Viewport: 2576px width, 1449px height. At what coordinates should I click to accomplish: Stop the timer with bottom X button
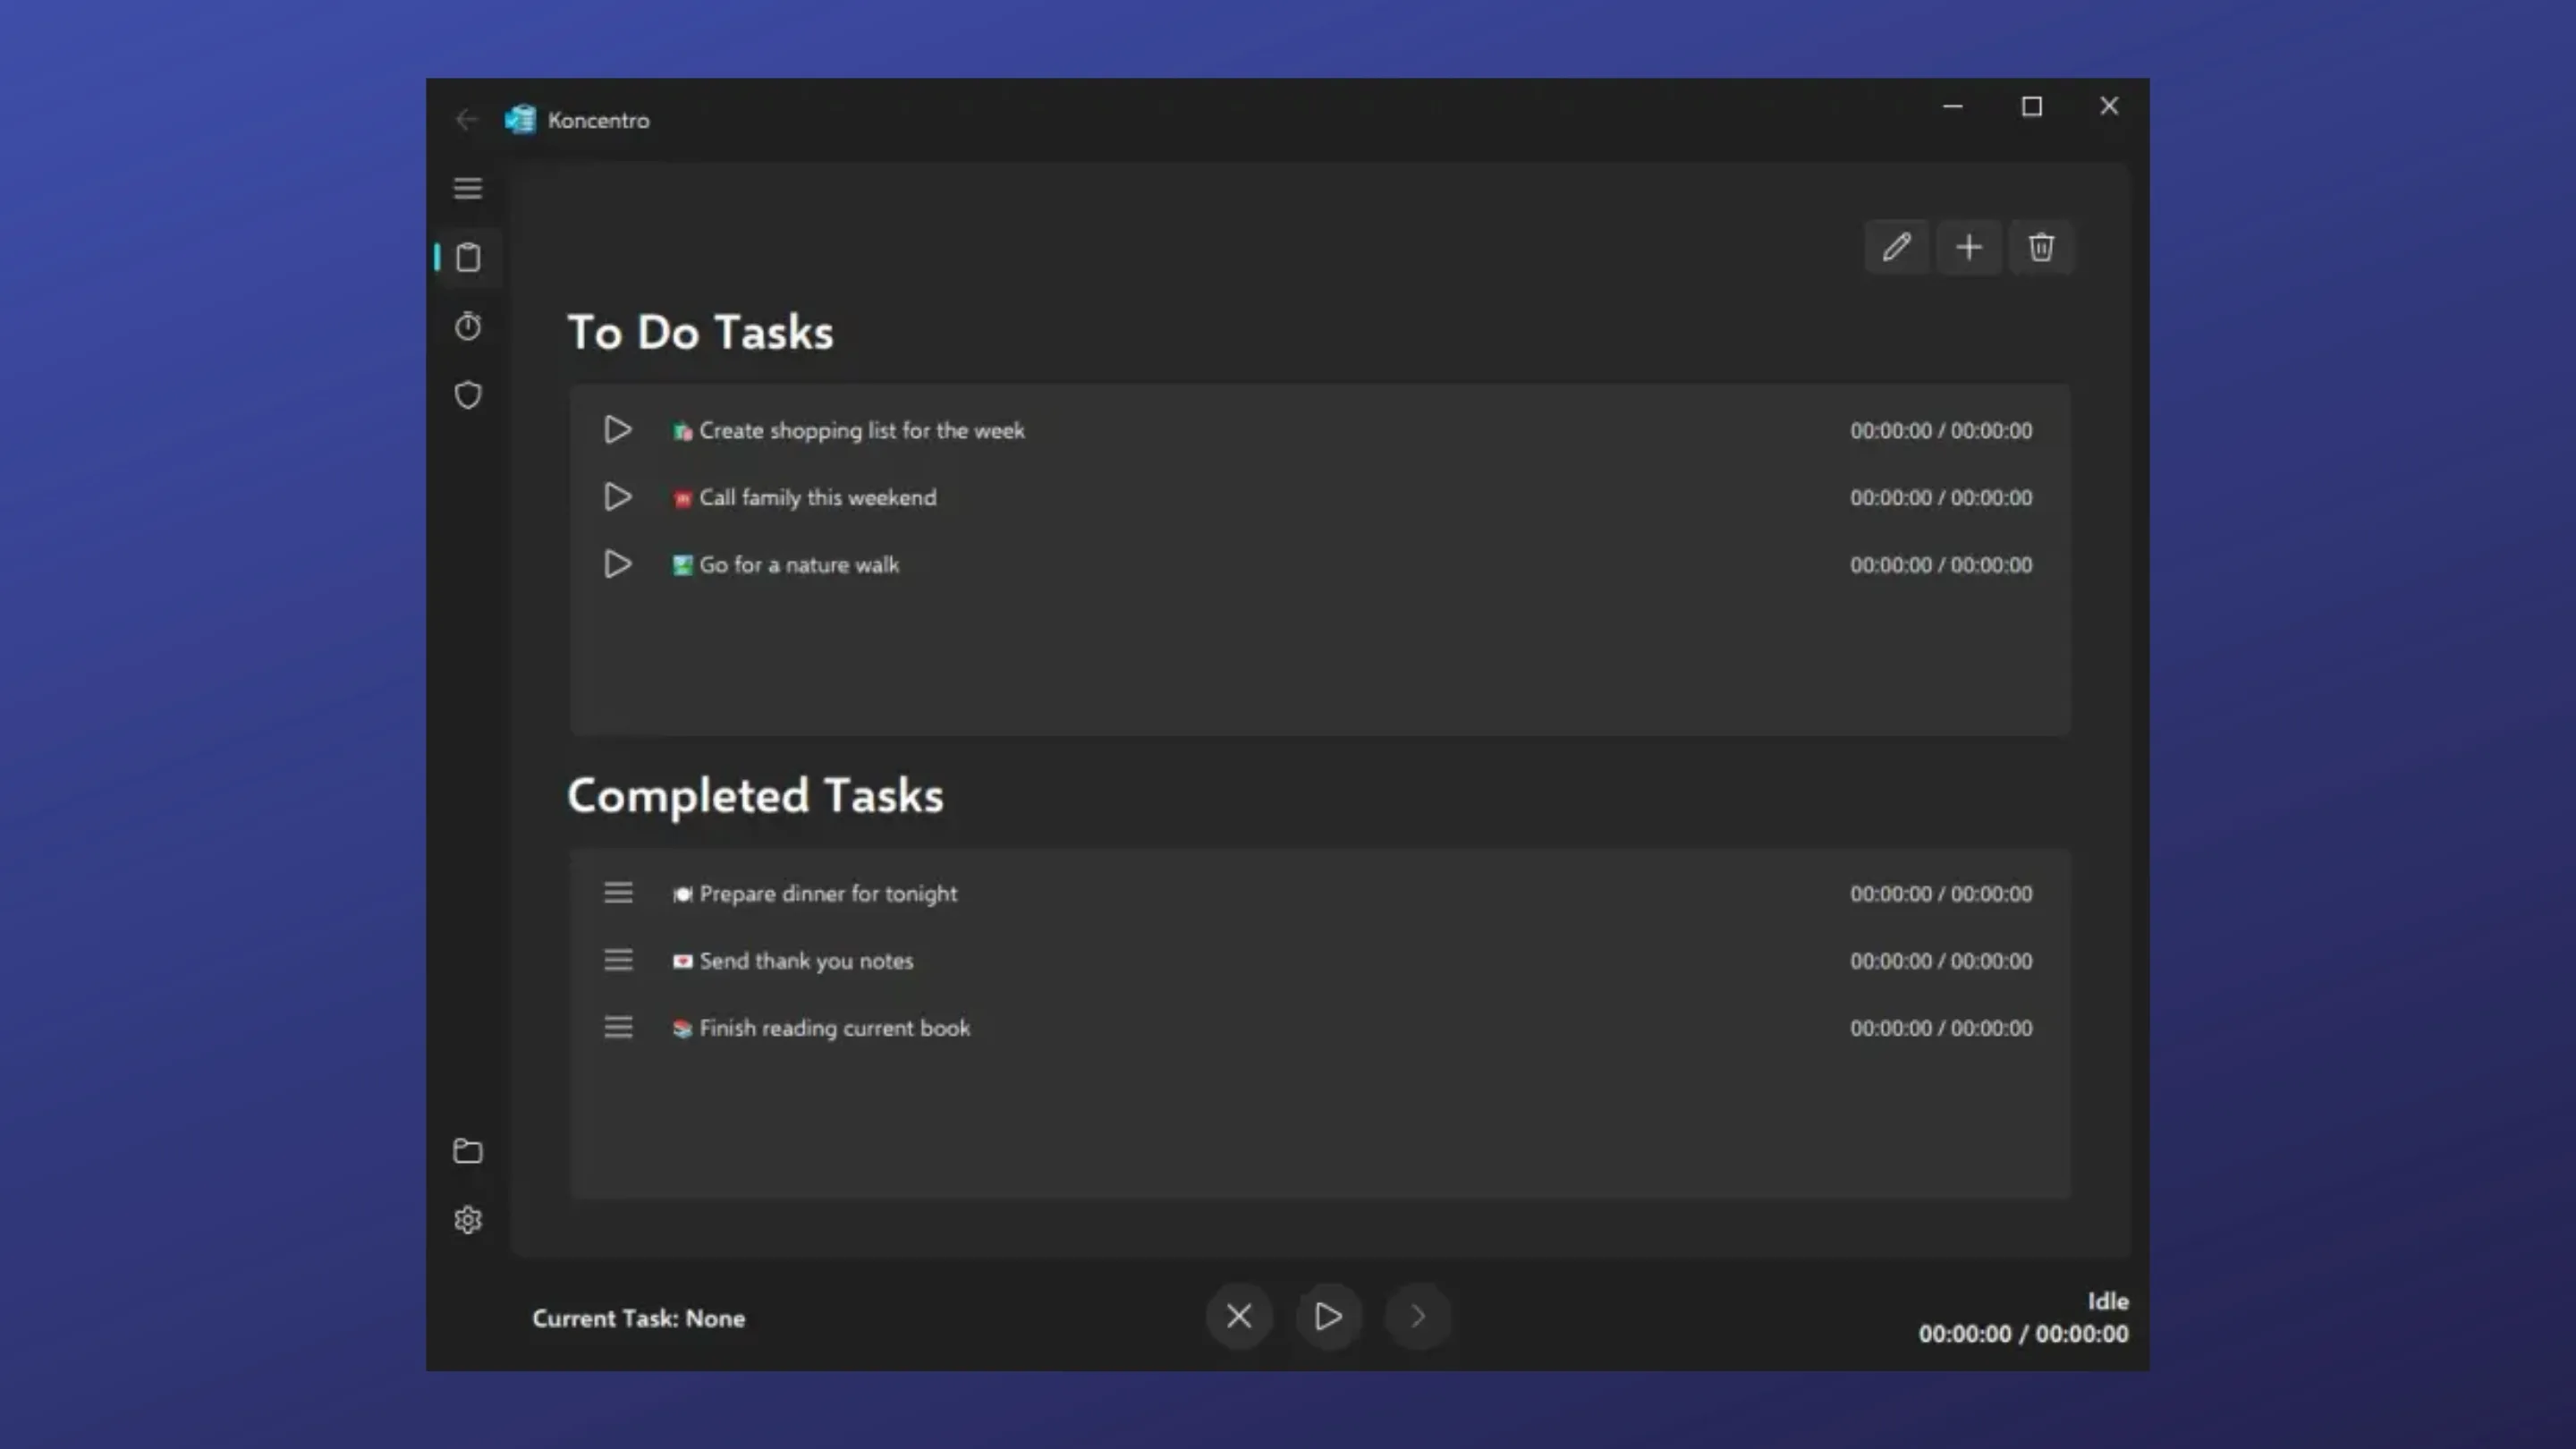pyautogui.click(x=1239, y=1316)
